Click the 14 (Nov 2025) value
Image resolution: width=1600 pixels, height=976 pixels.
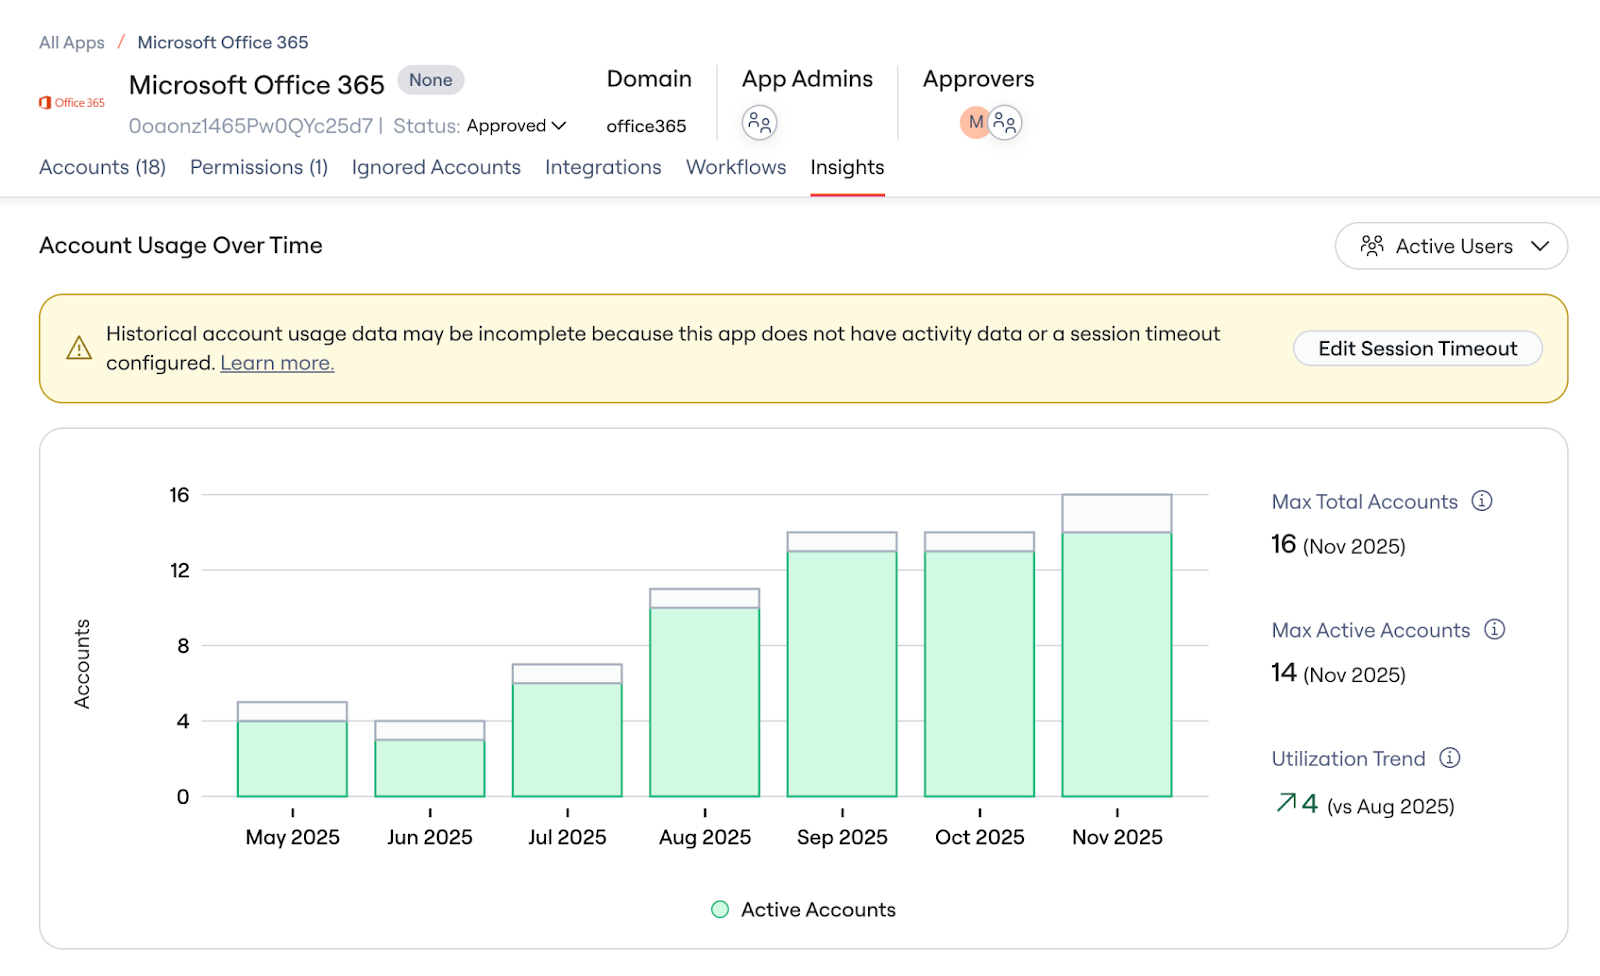[x=1338, y=673]
